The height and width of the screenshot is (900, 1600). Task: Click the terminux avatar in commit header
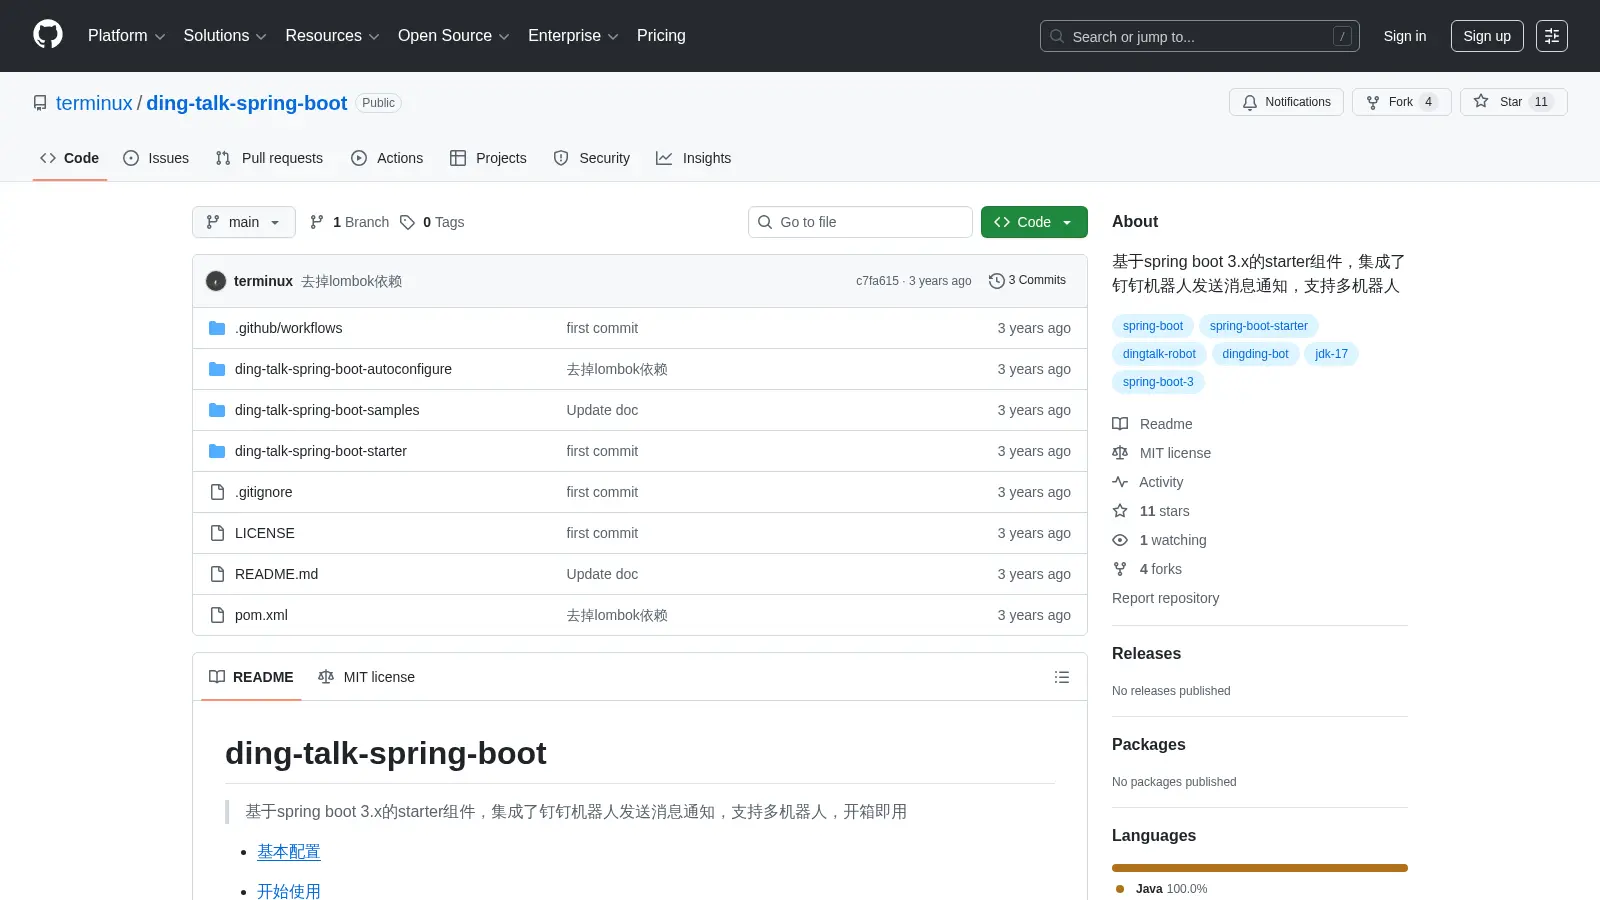[216, 281]
